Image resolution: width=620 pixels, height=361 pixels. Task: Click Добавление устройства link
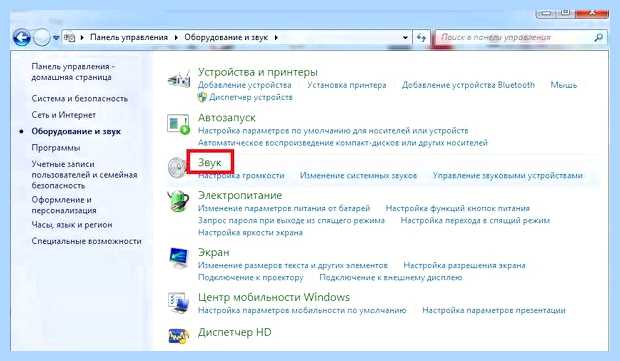pyautogui.click(x=244, y=85)
